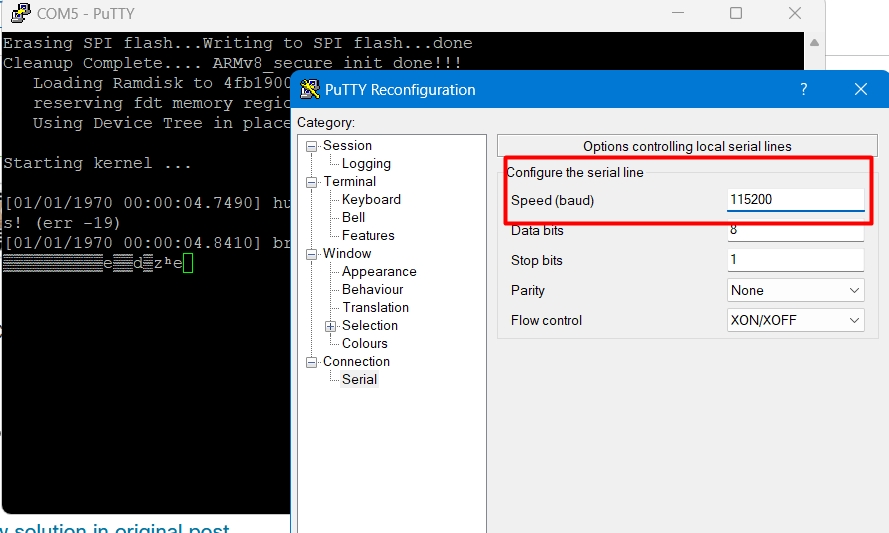The width and height of the screenshot is (889, 533).
Task: Open the Parity dropdown
Action: 795,290
